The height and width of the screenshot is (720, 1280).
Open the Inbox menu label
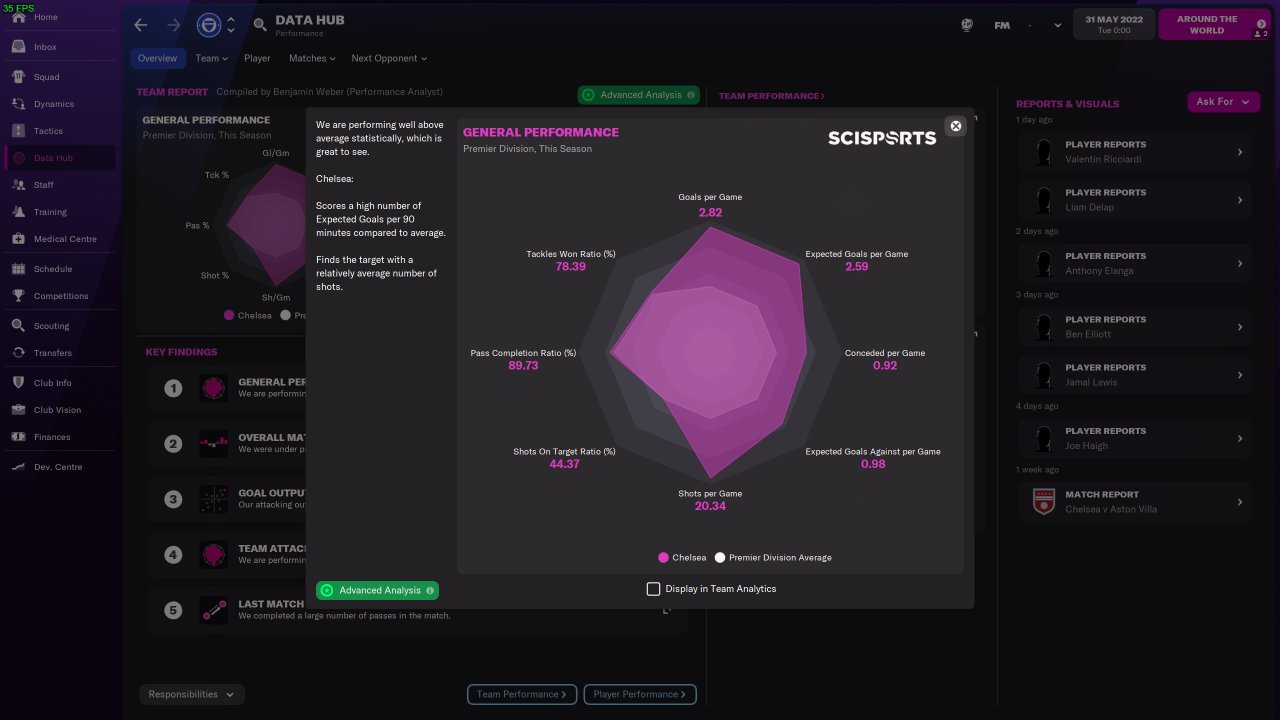point(45,47)
